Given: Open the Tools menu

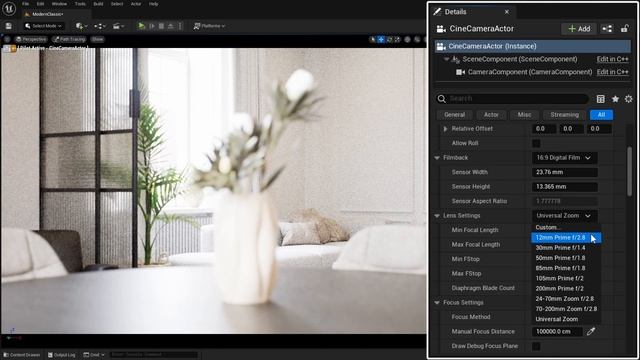Looking at the screenshot, I should coord(80,4).
